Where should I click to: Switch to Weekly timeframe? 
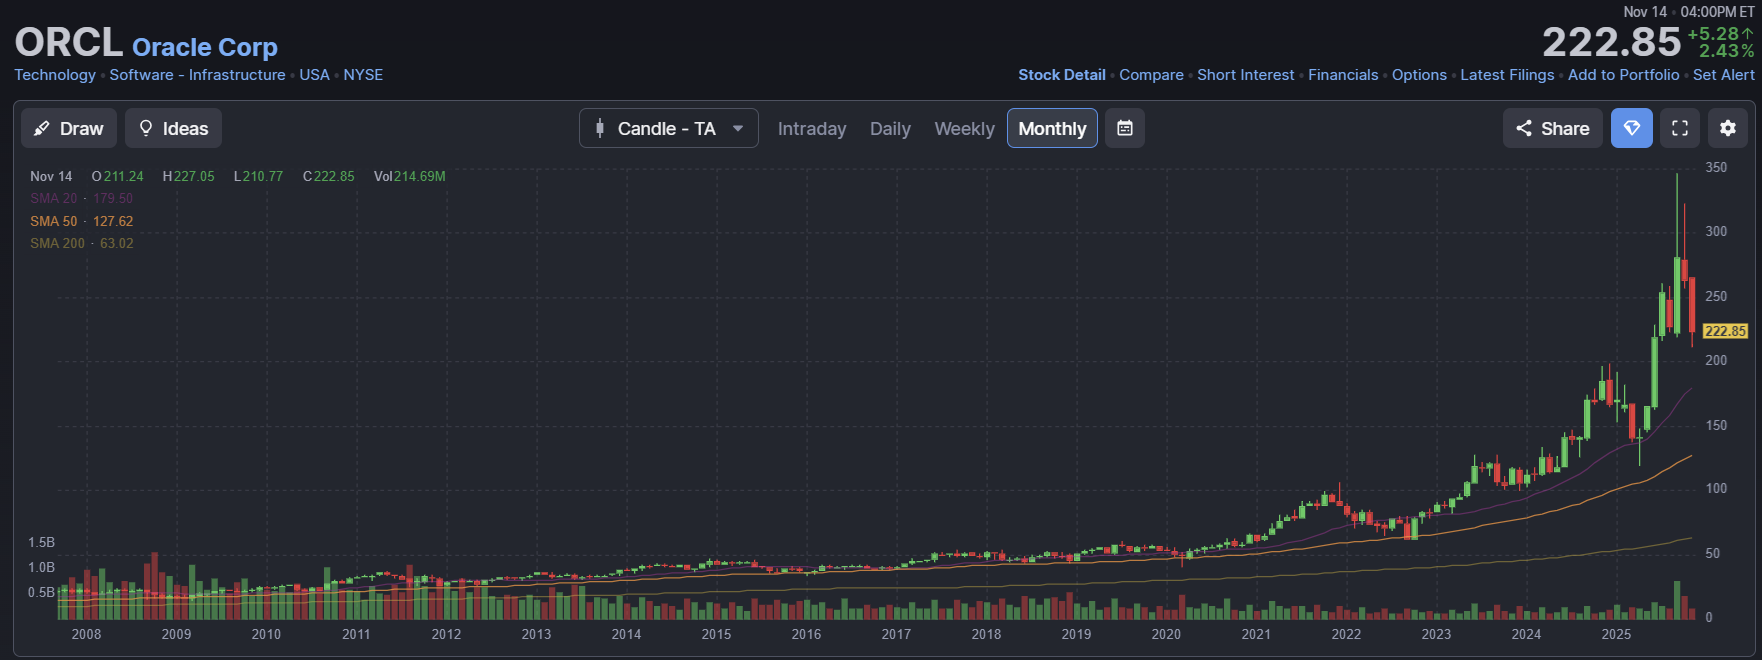click(964, 129)
